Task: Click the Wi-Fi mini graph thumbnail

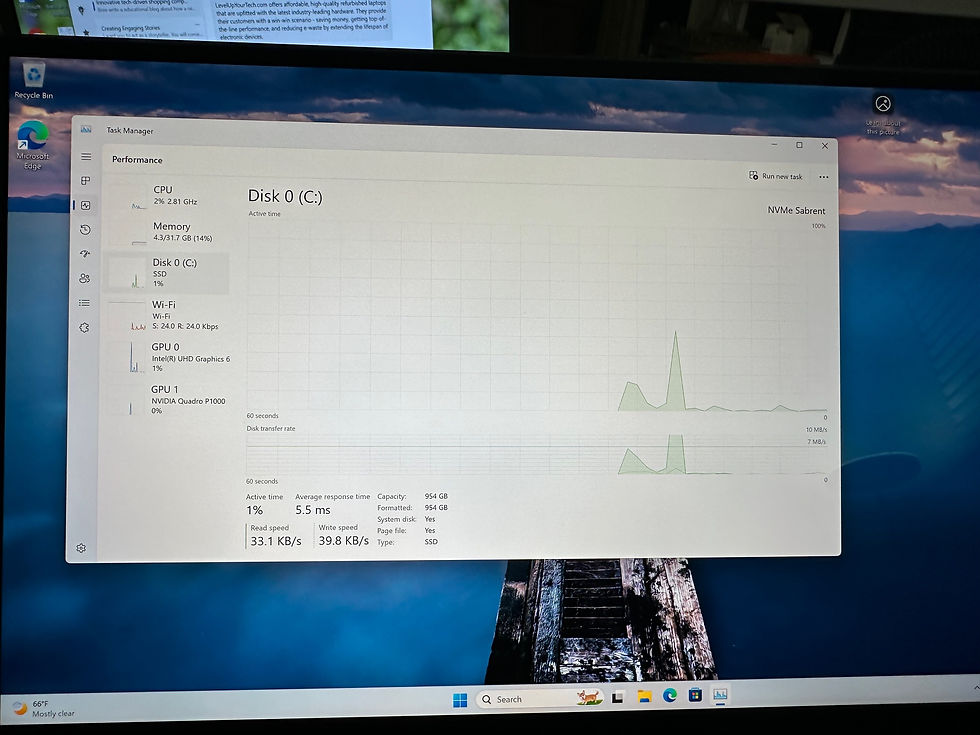Action: 128,317
